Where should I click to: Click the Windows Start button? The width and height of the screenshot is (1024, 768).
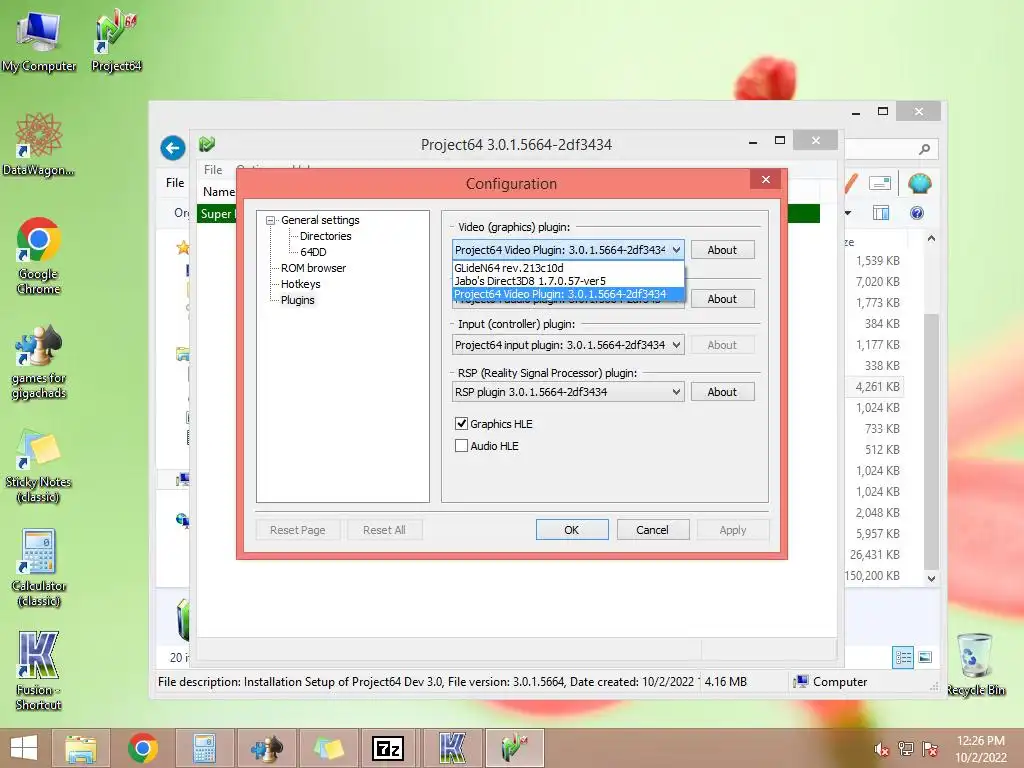24,748
